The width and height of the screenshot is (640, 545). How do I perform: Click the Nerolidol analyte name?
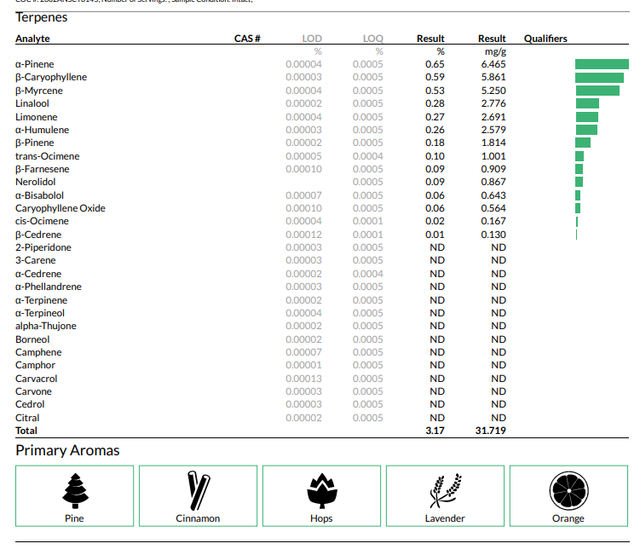(36, 182)
